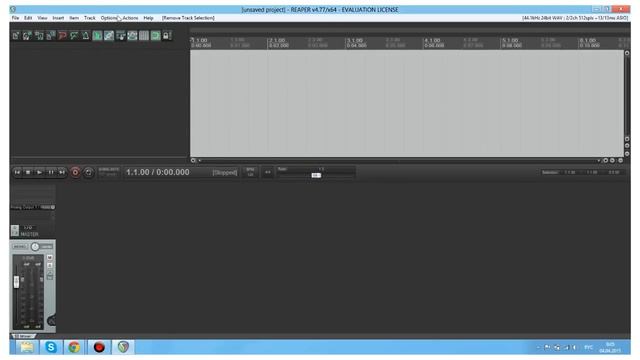640x360 pixels.
Task: Open the Options menu
Action: (109, 18)
